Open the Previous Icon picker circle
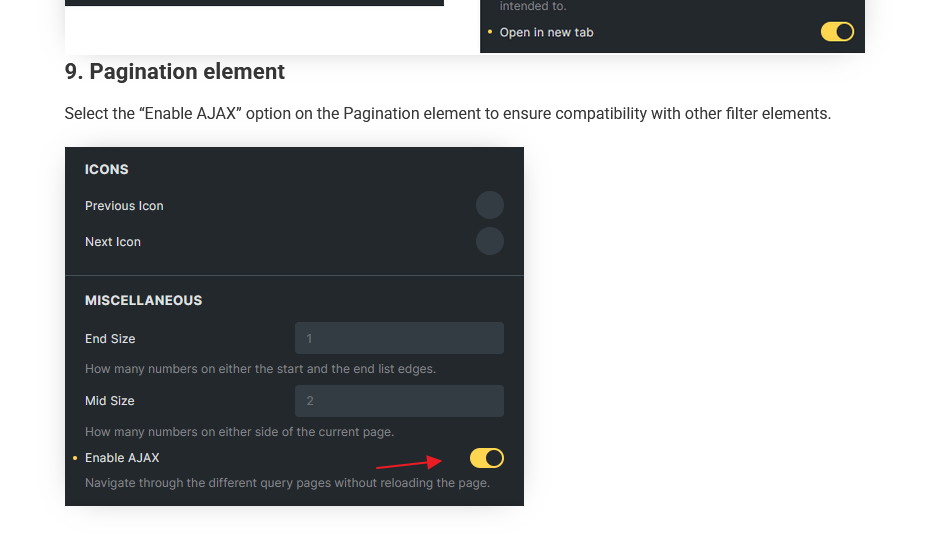The height and width of the screenshot is (545, 949). [x=489, y=206]
